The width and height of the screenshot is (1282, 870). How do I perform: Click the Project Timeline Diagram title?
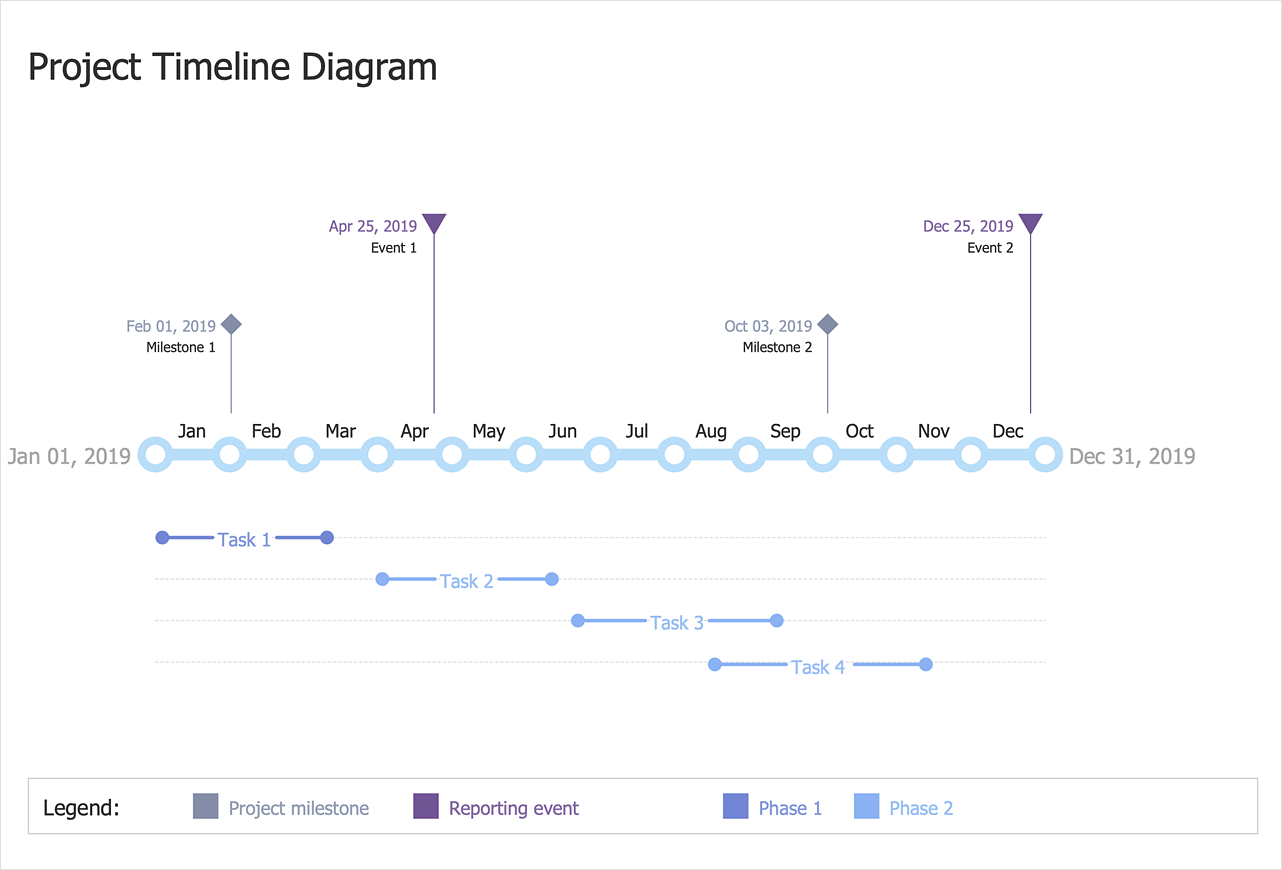point(232,67)
